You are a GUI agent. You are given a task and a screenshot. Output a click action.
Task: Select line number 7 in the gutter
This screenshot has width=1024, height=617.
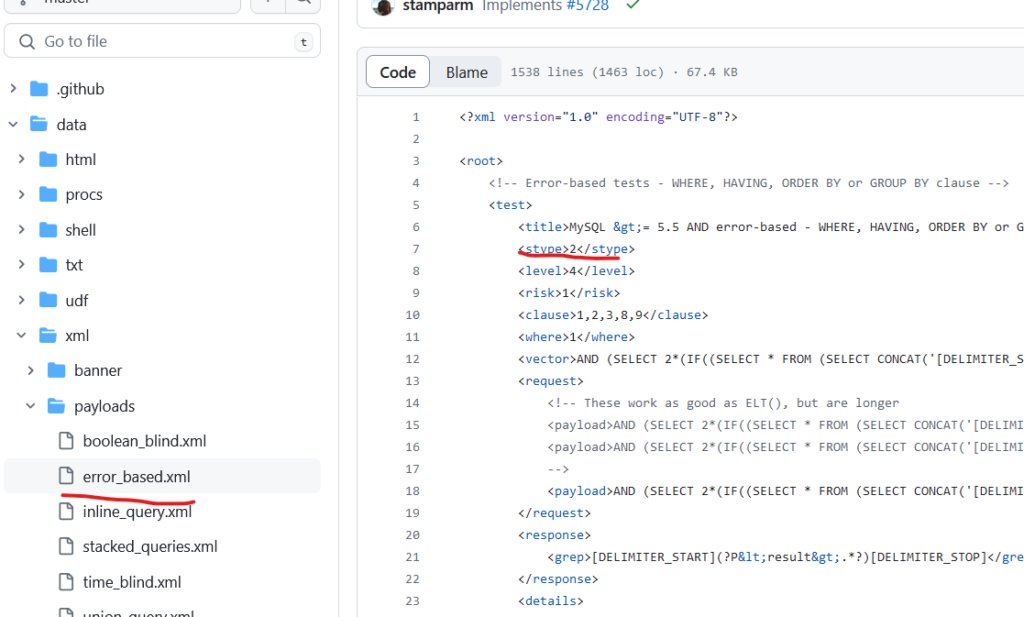pos(415,249)
